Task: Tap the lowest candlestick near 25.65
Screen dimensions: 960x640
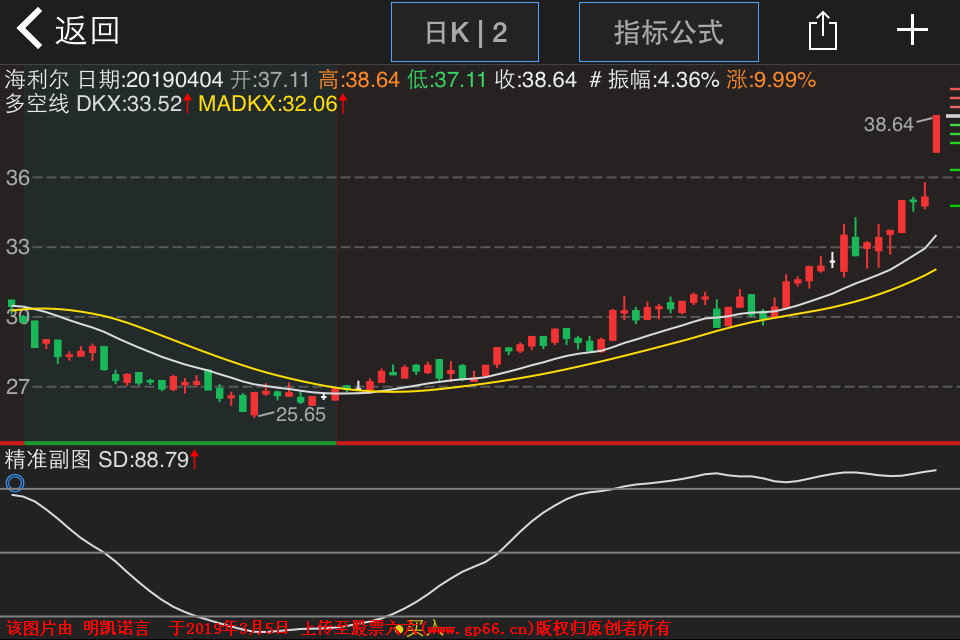Action: tap(254, 404)
